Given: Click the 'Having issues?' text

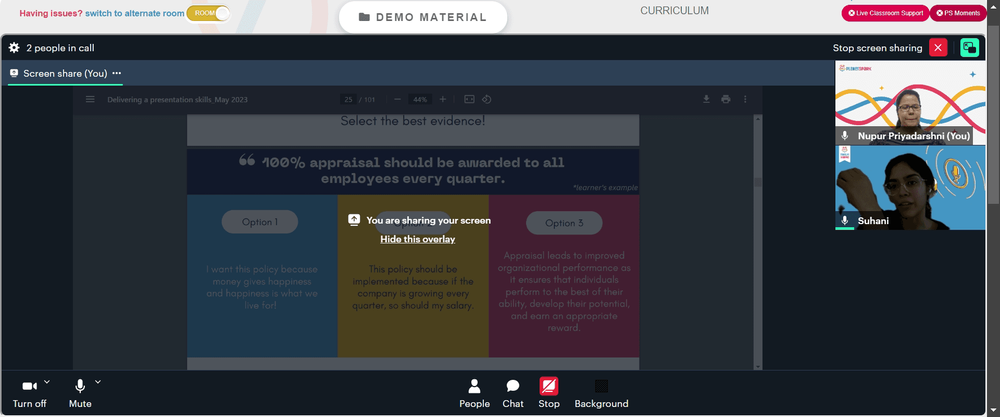Looking at the screenshot, I should [51, 13].
